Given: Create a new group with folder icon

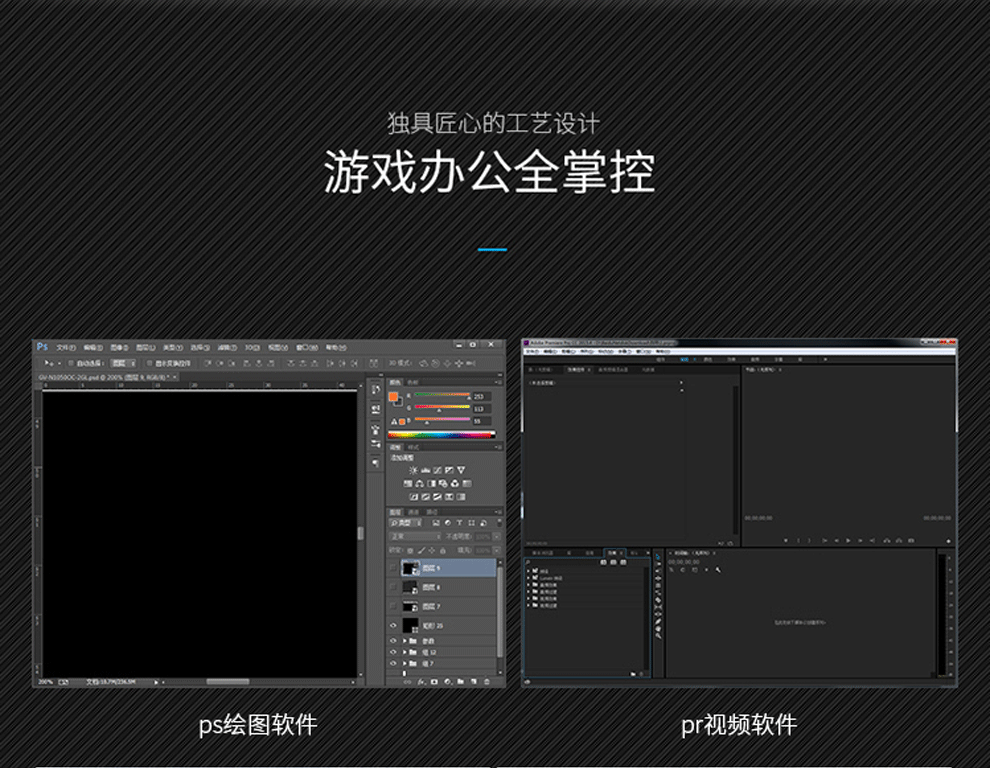Looking at the screenshot, I should pyautogui.click(x=460, y=682).
